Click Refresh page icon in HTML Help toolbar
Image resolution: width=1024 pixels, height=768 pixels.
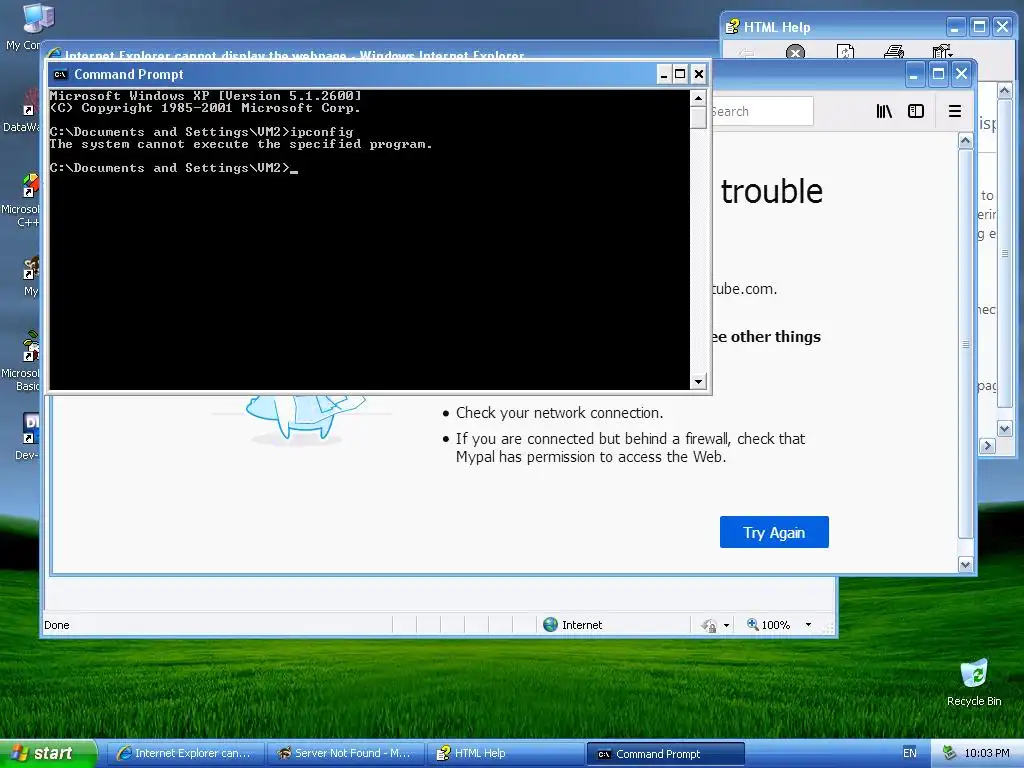click(x=845, y=52)
